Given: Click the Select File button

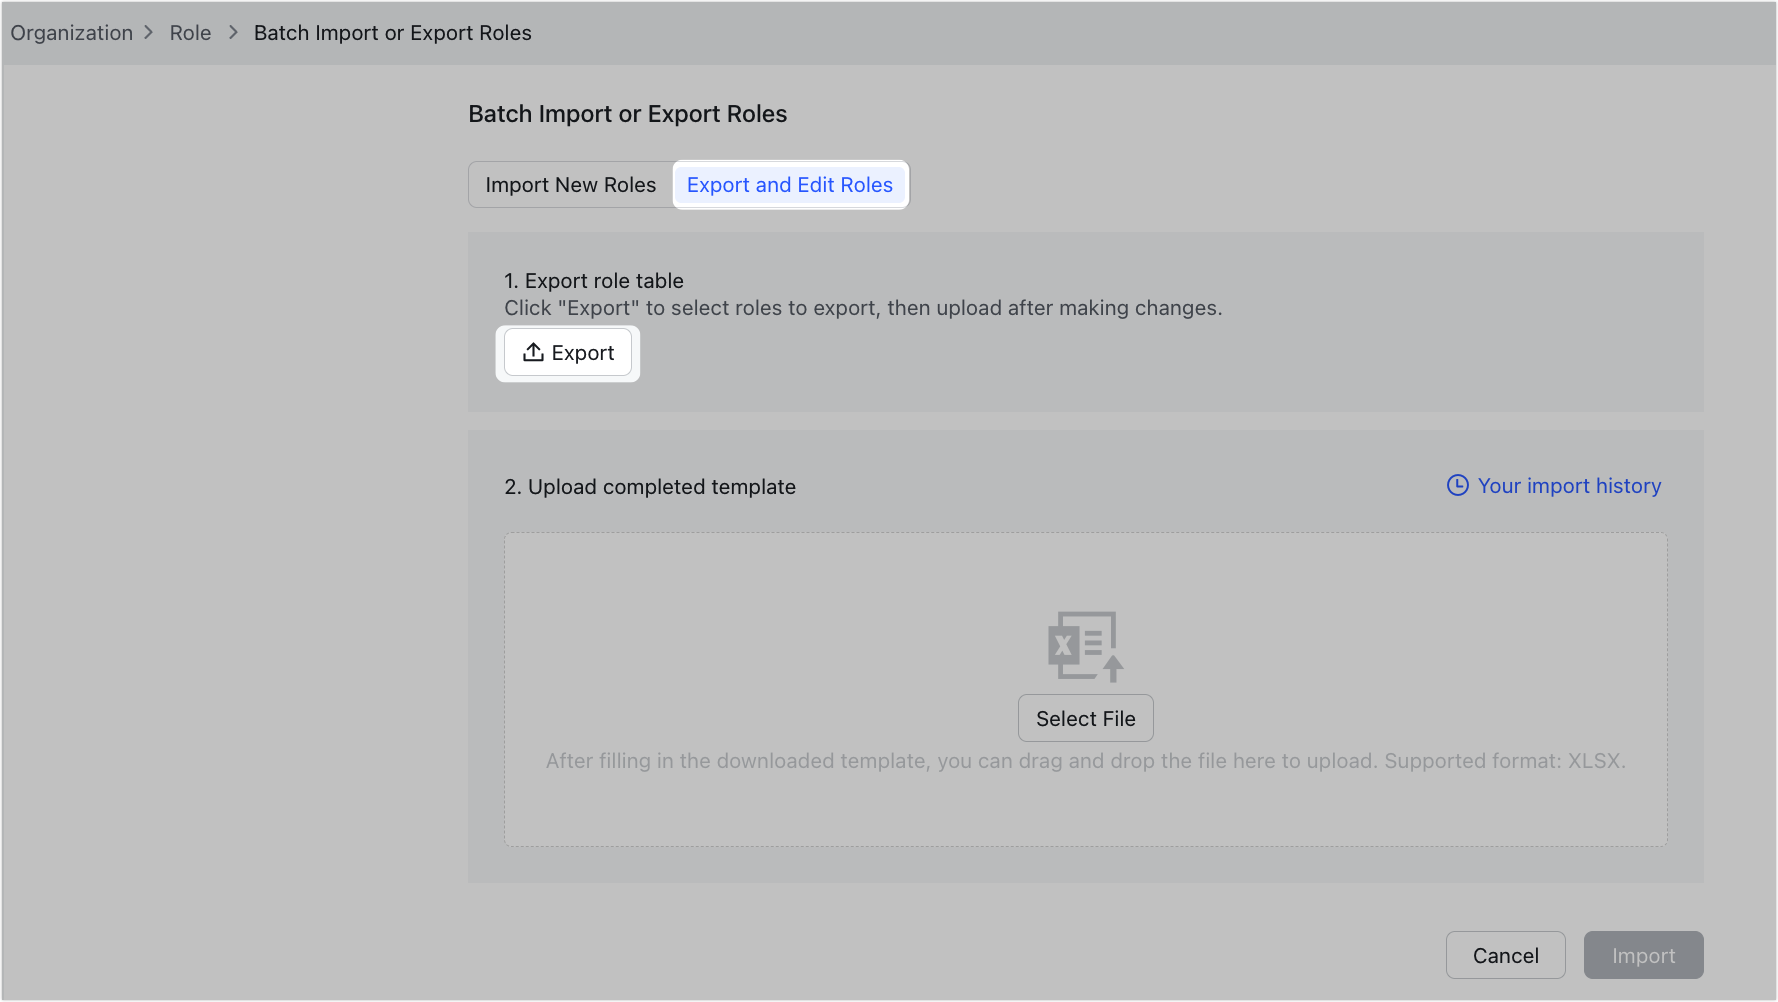Looking at the screenshot, I should pyautogui.click(x=1086, y=719).
